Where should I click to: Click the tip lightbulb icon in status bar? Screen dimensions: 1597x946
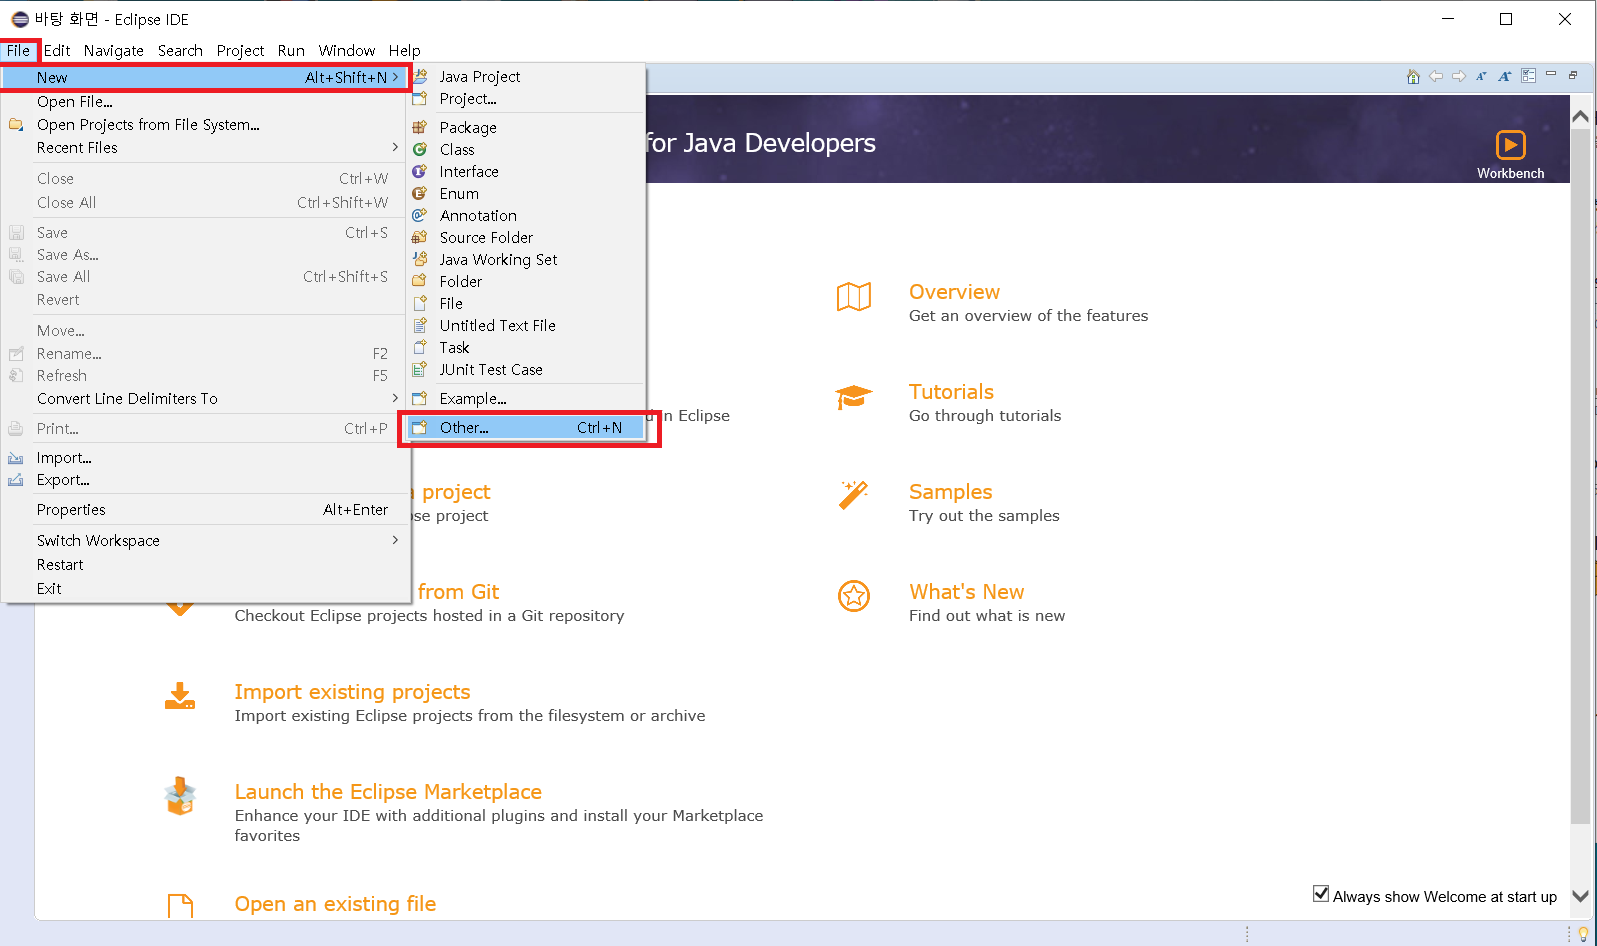tap(1583, 934)
